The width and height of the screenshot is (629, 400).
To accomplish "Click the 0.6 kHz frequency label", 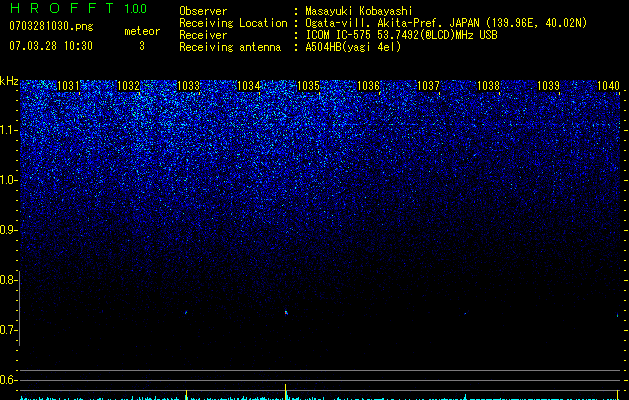I will coord(8,380).
